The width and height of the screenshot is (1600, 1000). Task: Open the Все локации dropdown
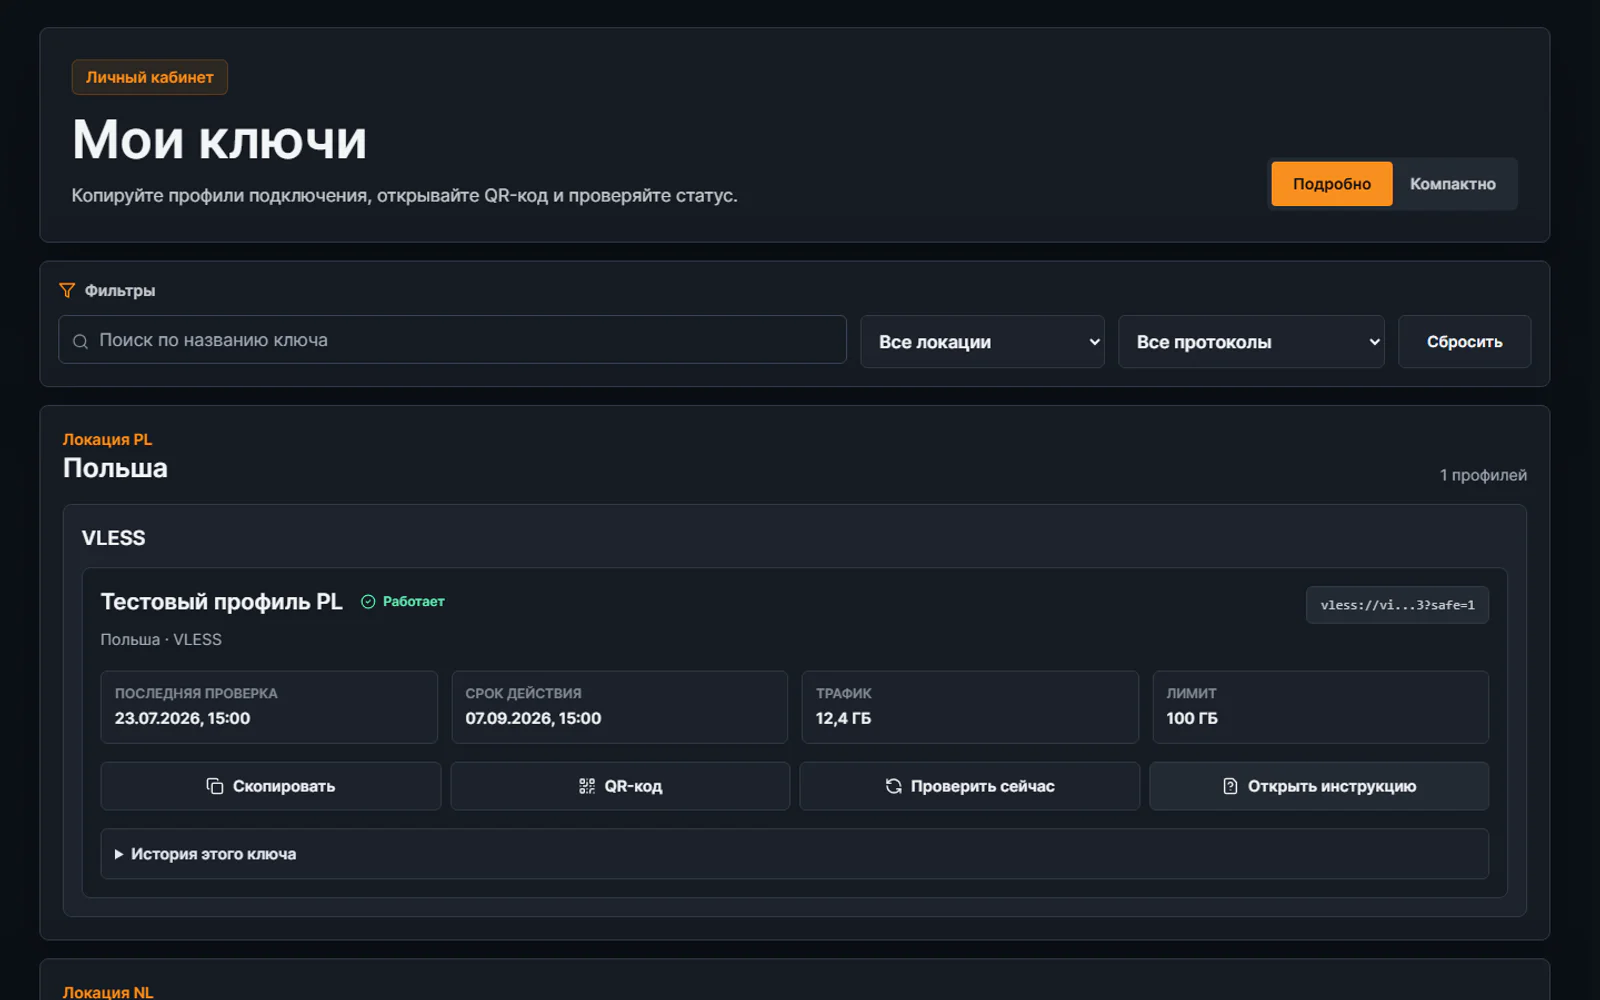[x=982, y=342]
